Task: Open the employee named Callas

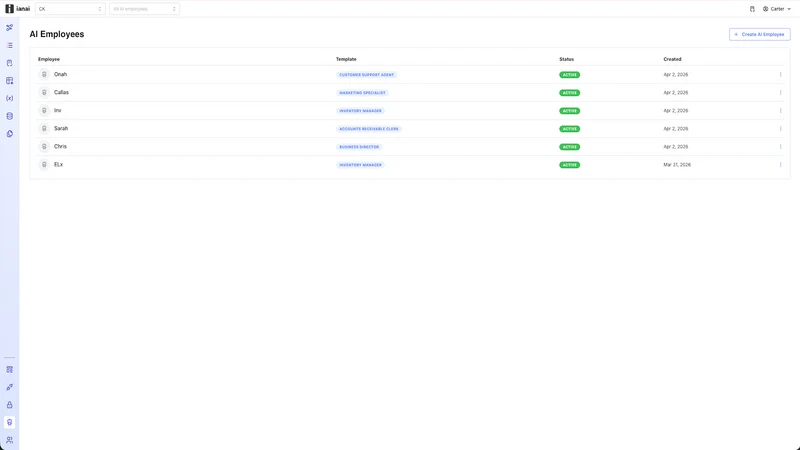Action: click(x=61, y=92)
